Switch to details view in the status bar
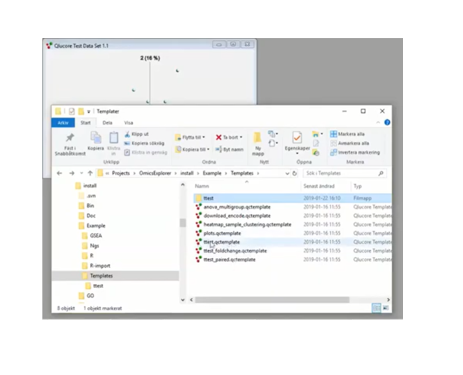Viewport: 463px width, 375px height. (x=376, y=308)
